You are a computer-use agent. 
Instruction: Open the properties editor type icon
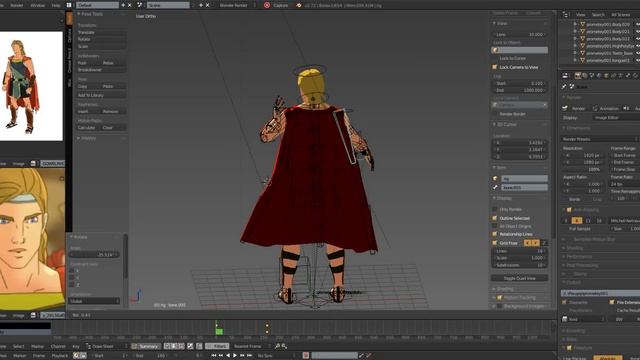(x=566, y=76)
